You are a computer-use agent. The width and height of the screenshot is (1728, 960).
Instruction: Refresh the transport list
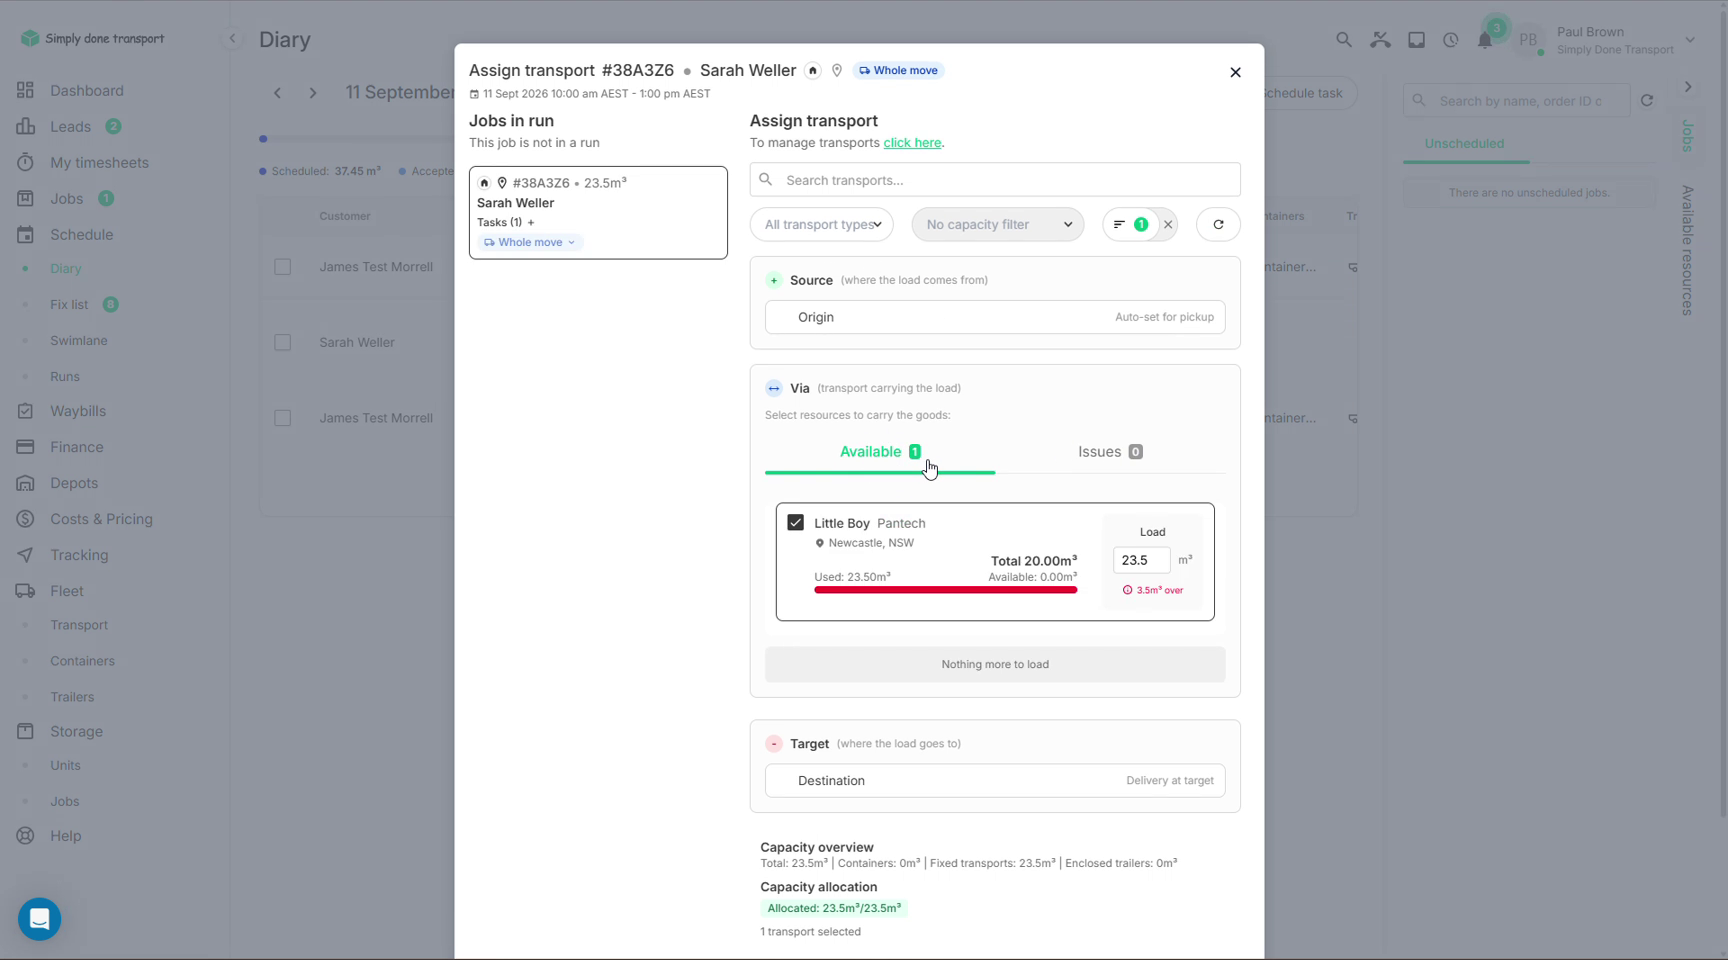tap(1218, 224)
